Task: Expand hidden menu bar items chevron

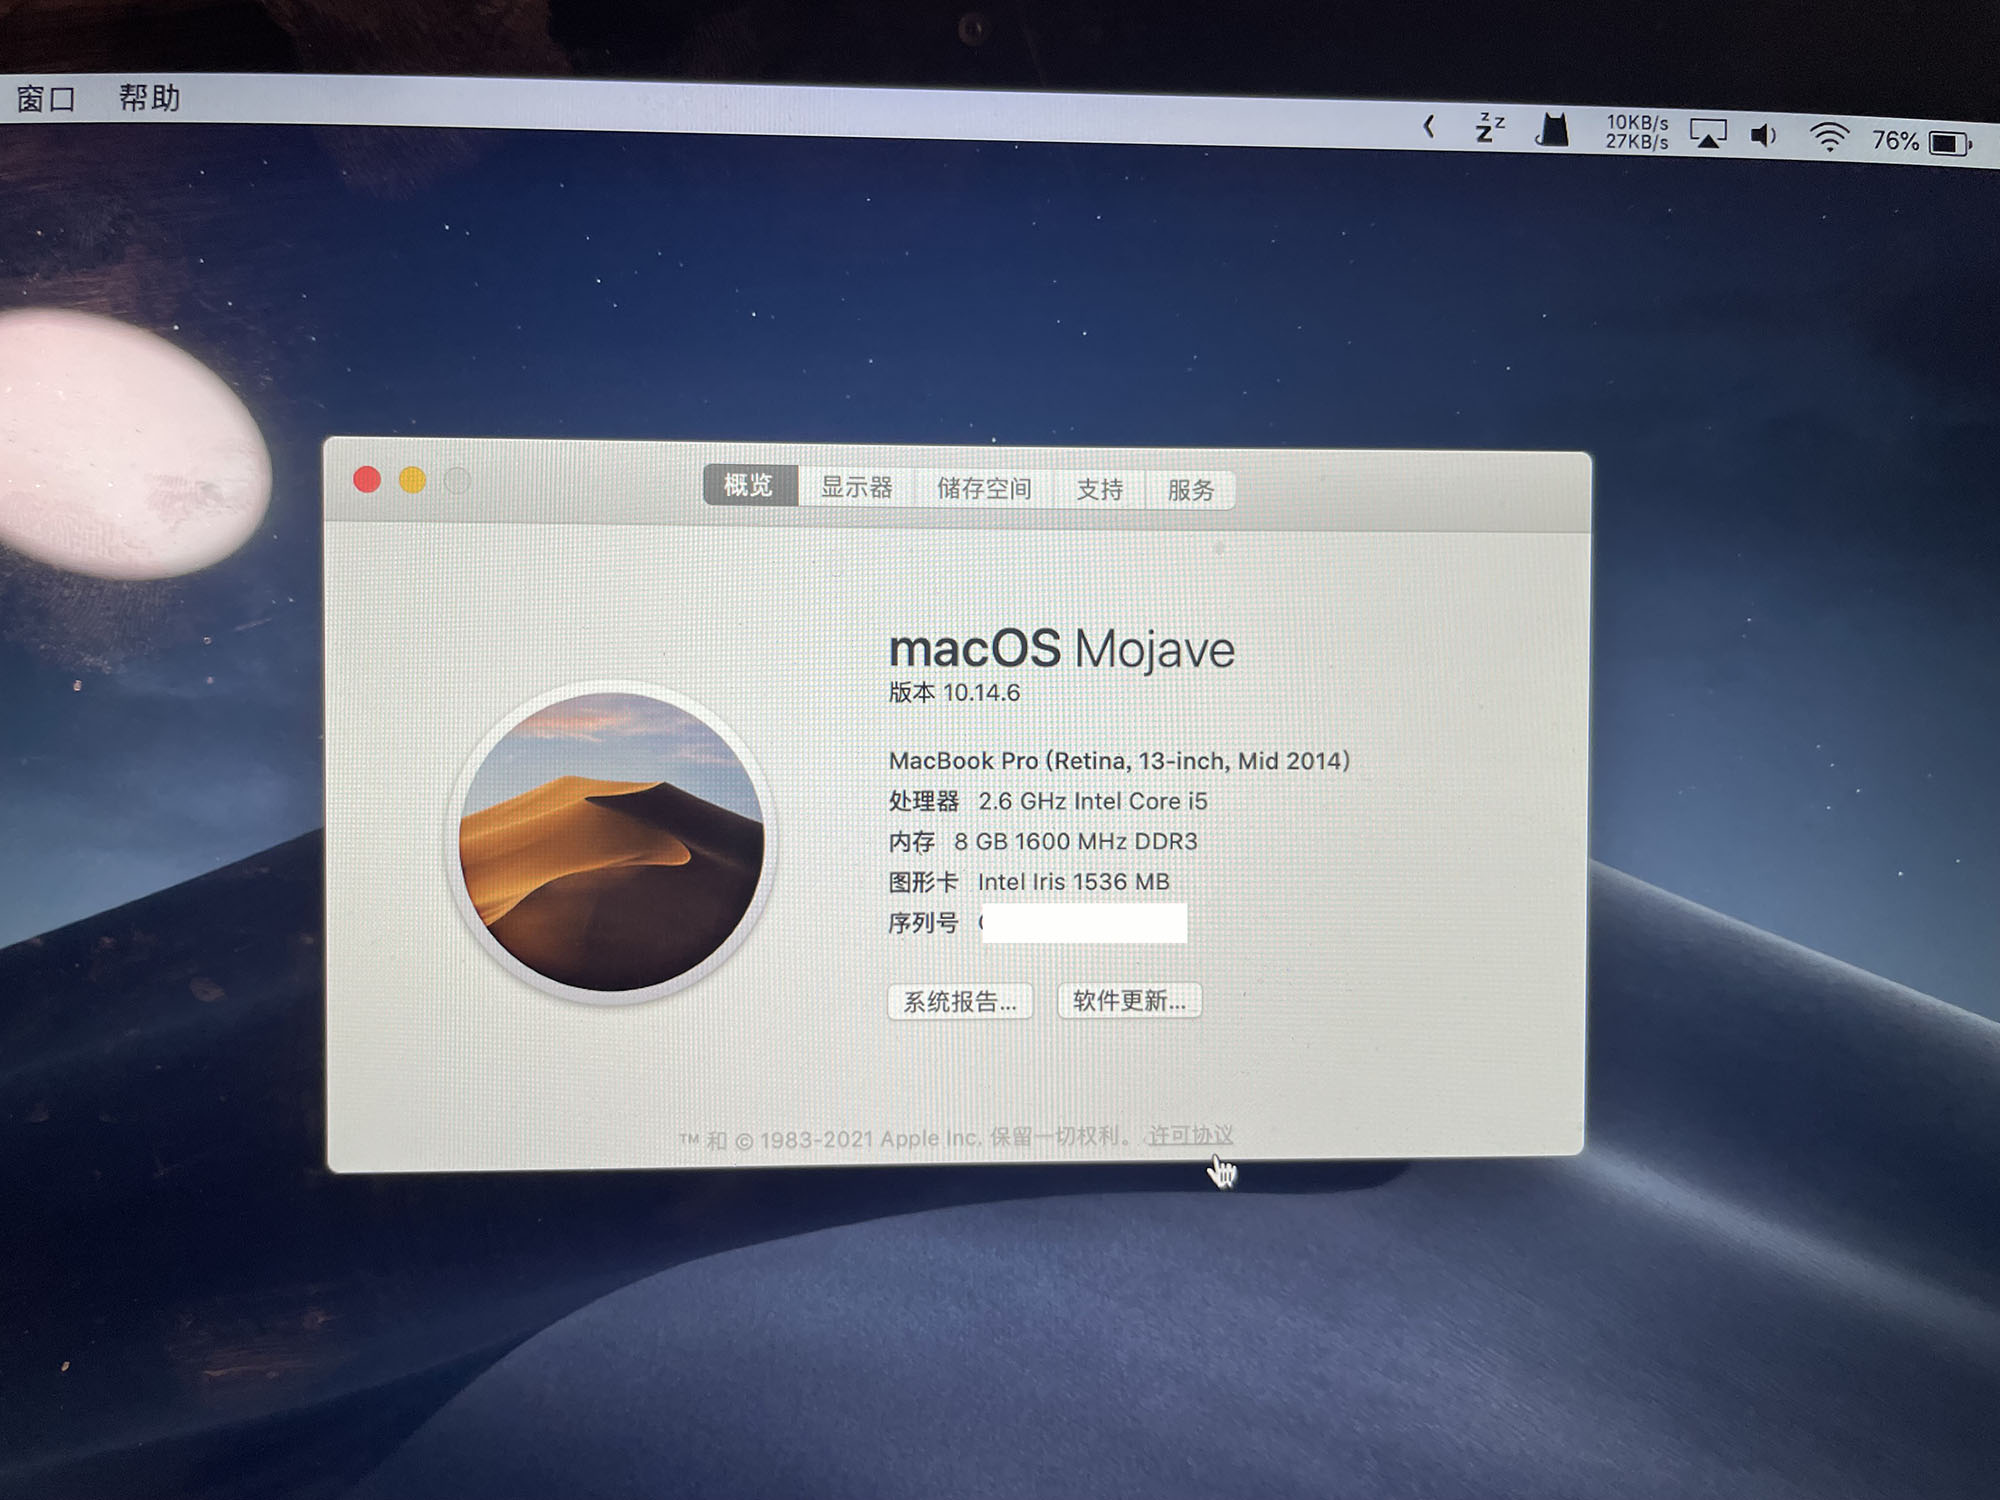Action: point(1430,126)
